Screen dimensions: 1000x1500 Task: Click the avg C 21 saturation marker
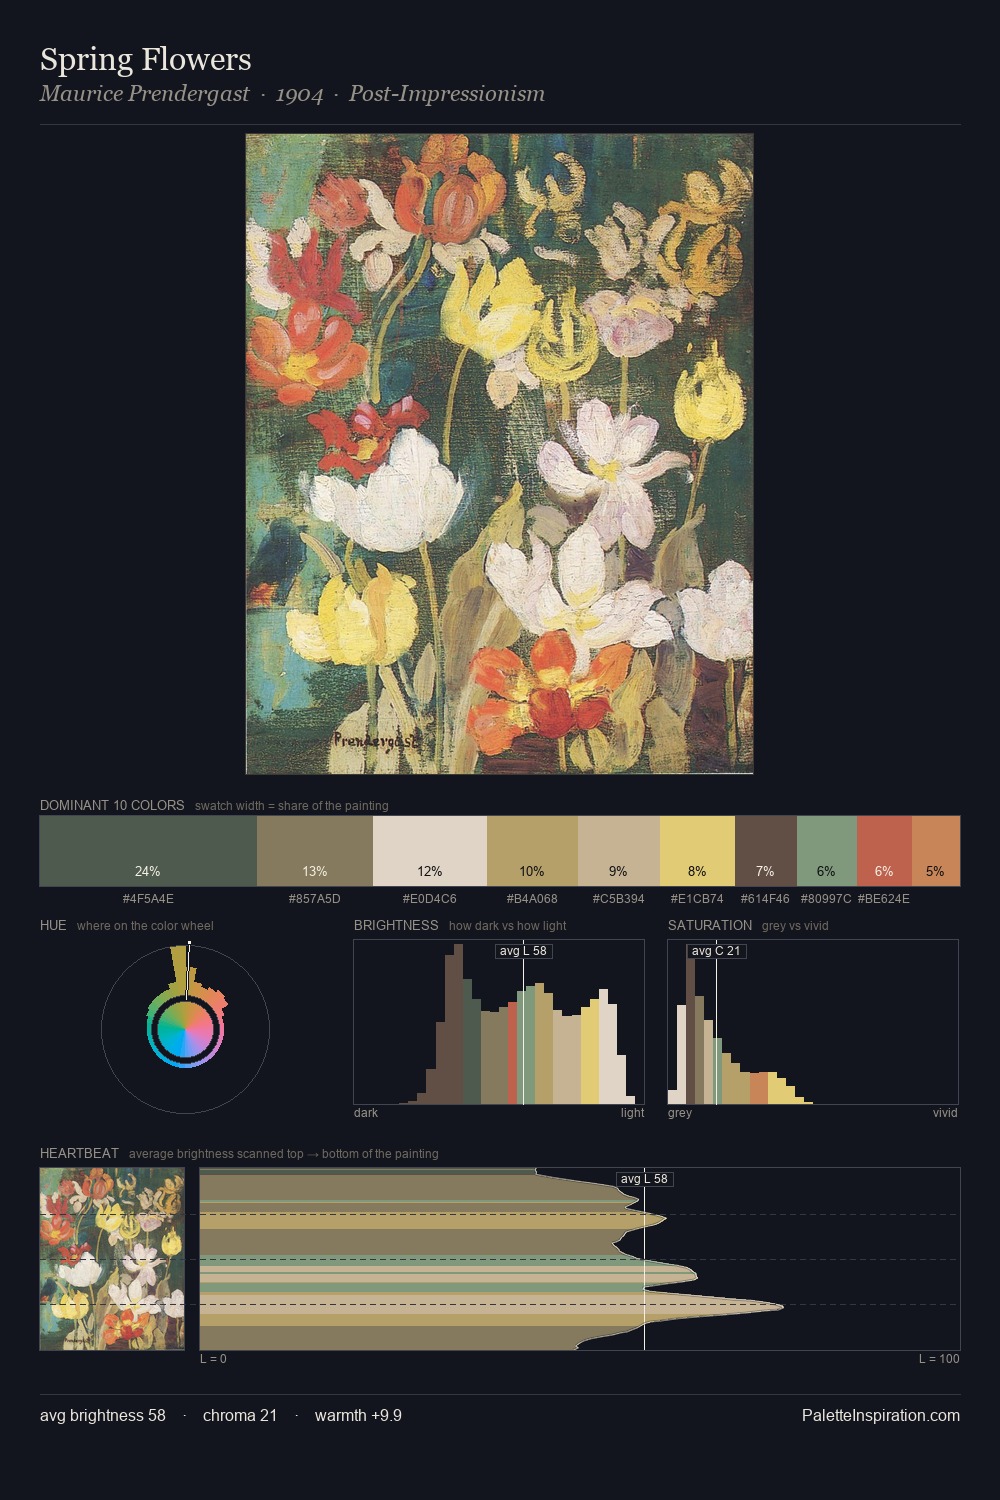717,951
